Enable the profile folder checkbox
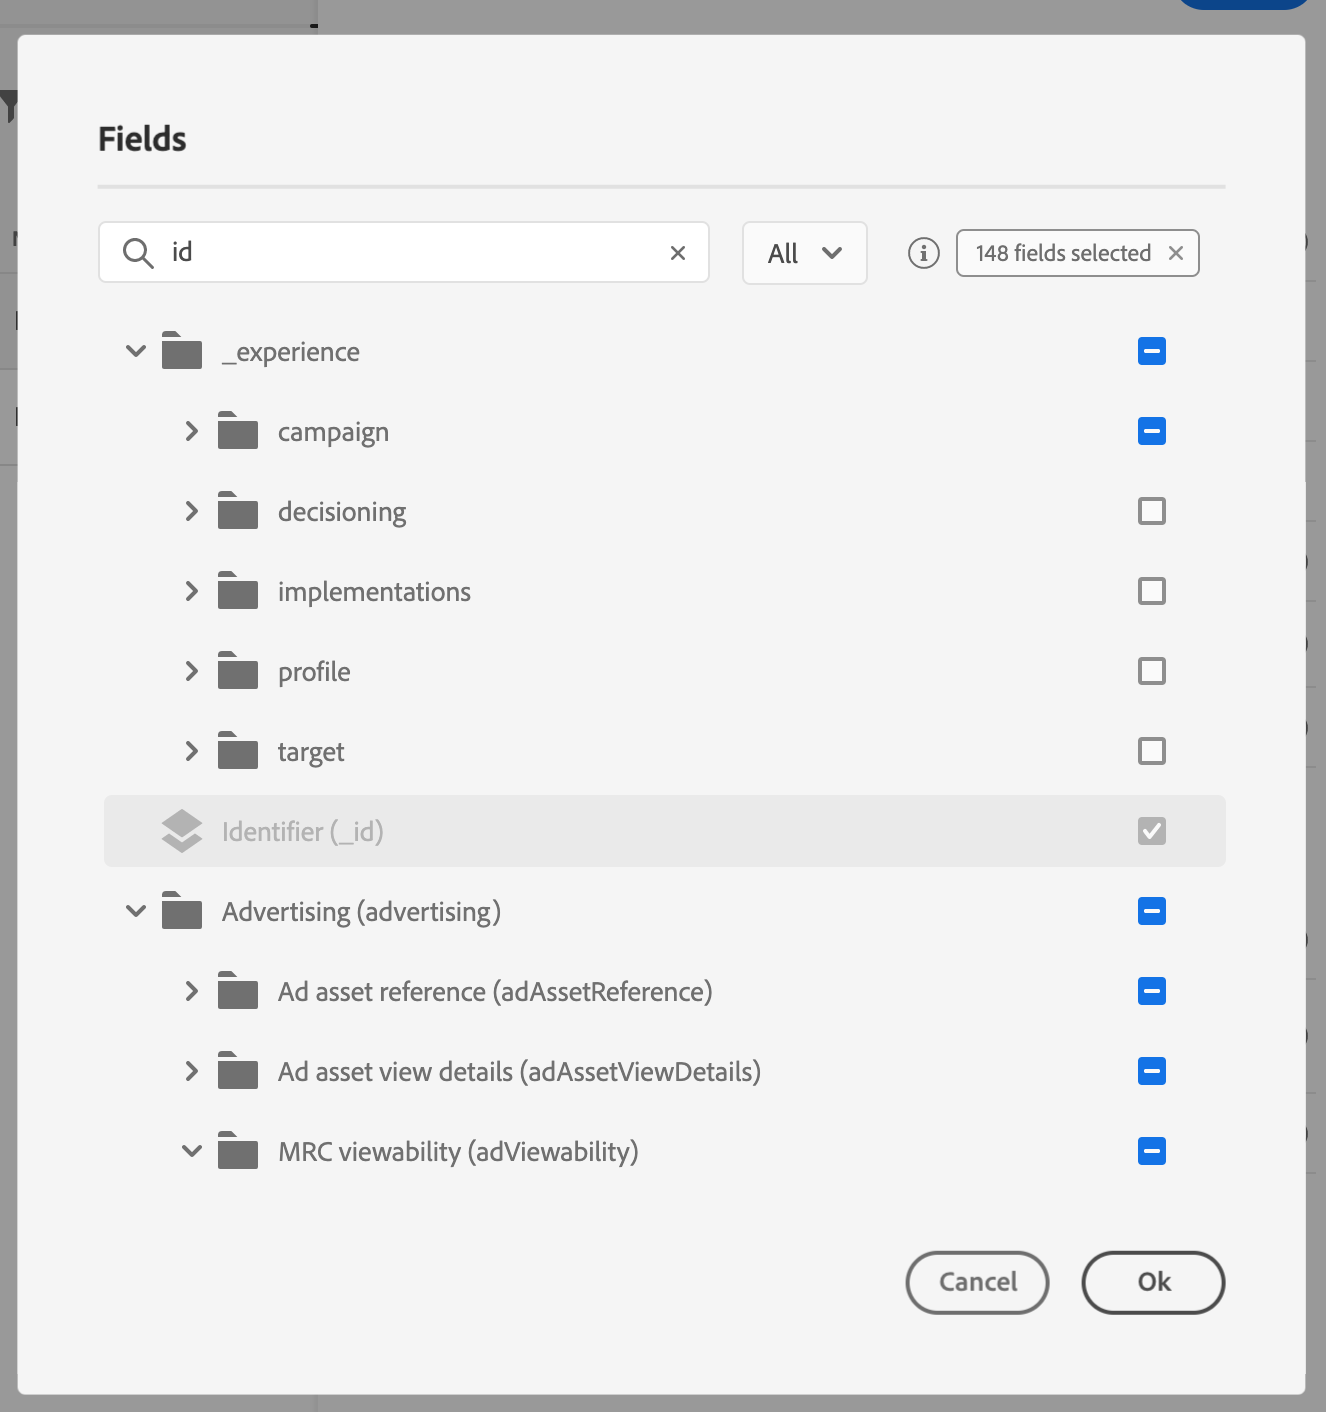This screenshot has width=1326, height=1412. [1152, 671]
